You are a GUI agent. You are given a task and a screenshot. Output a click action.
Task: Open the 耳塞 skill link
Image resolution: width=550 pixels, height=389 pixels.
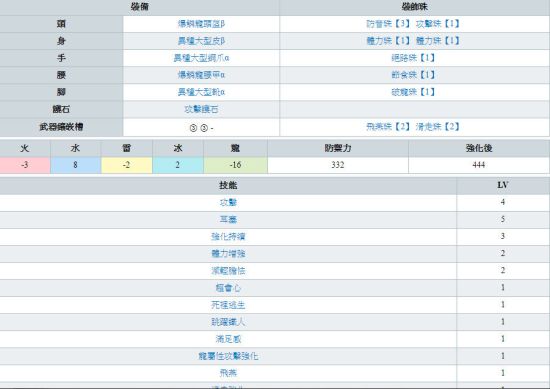coord(228,220)
